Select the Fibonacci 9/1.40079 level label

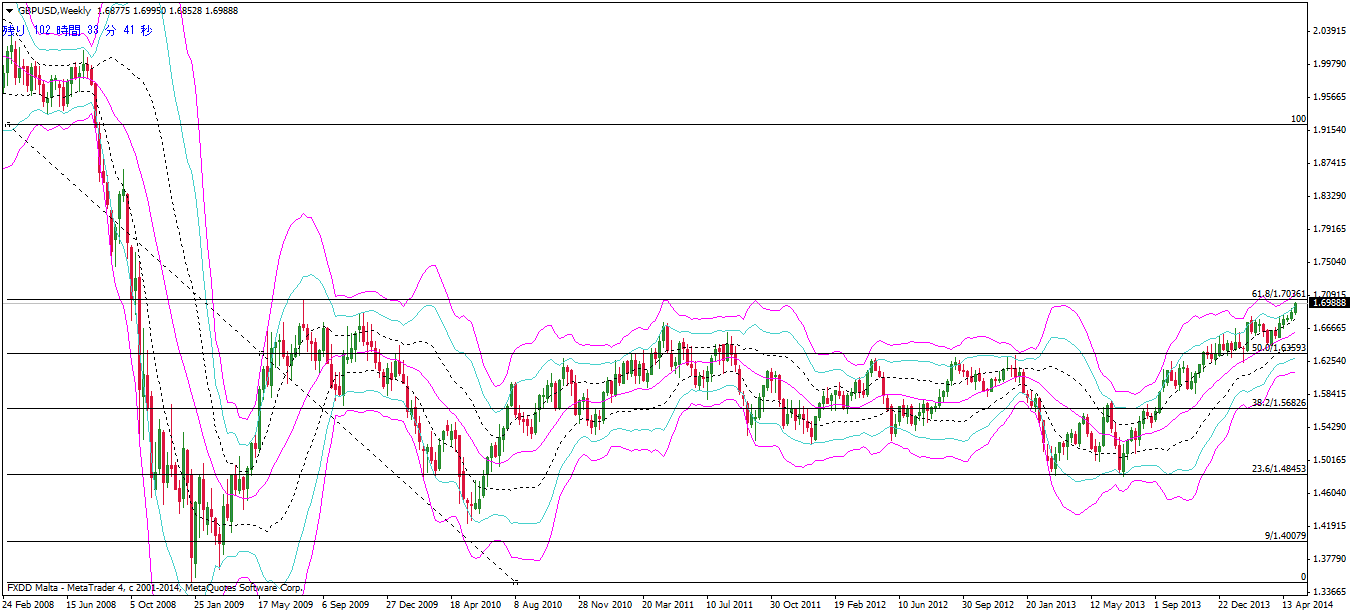click(x=1285, y=536)
